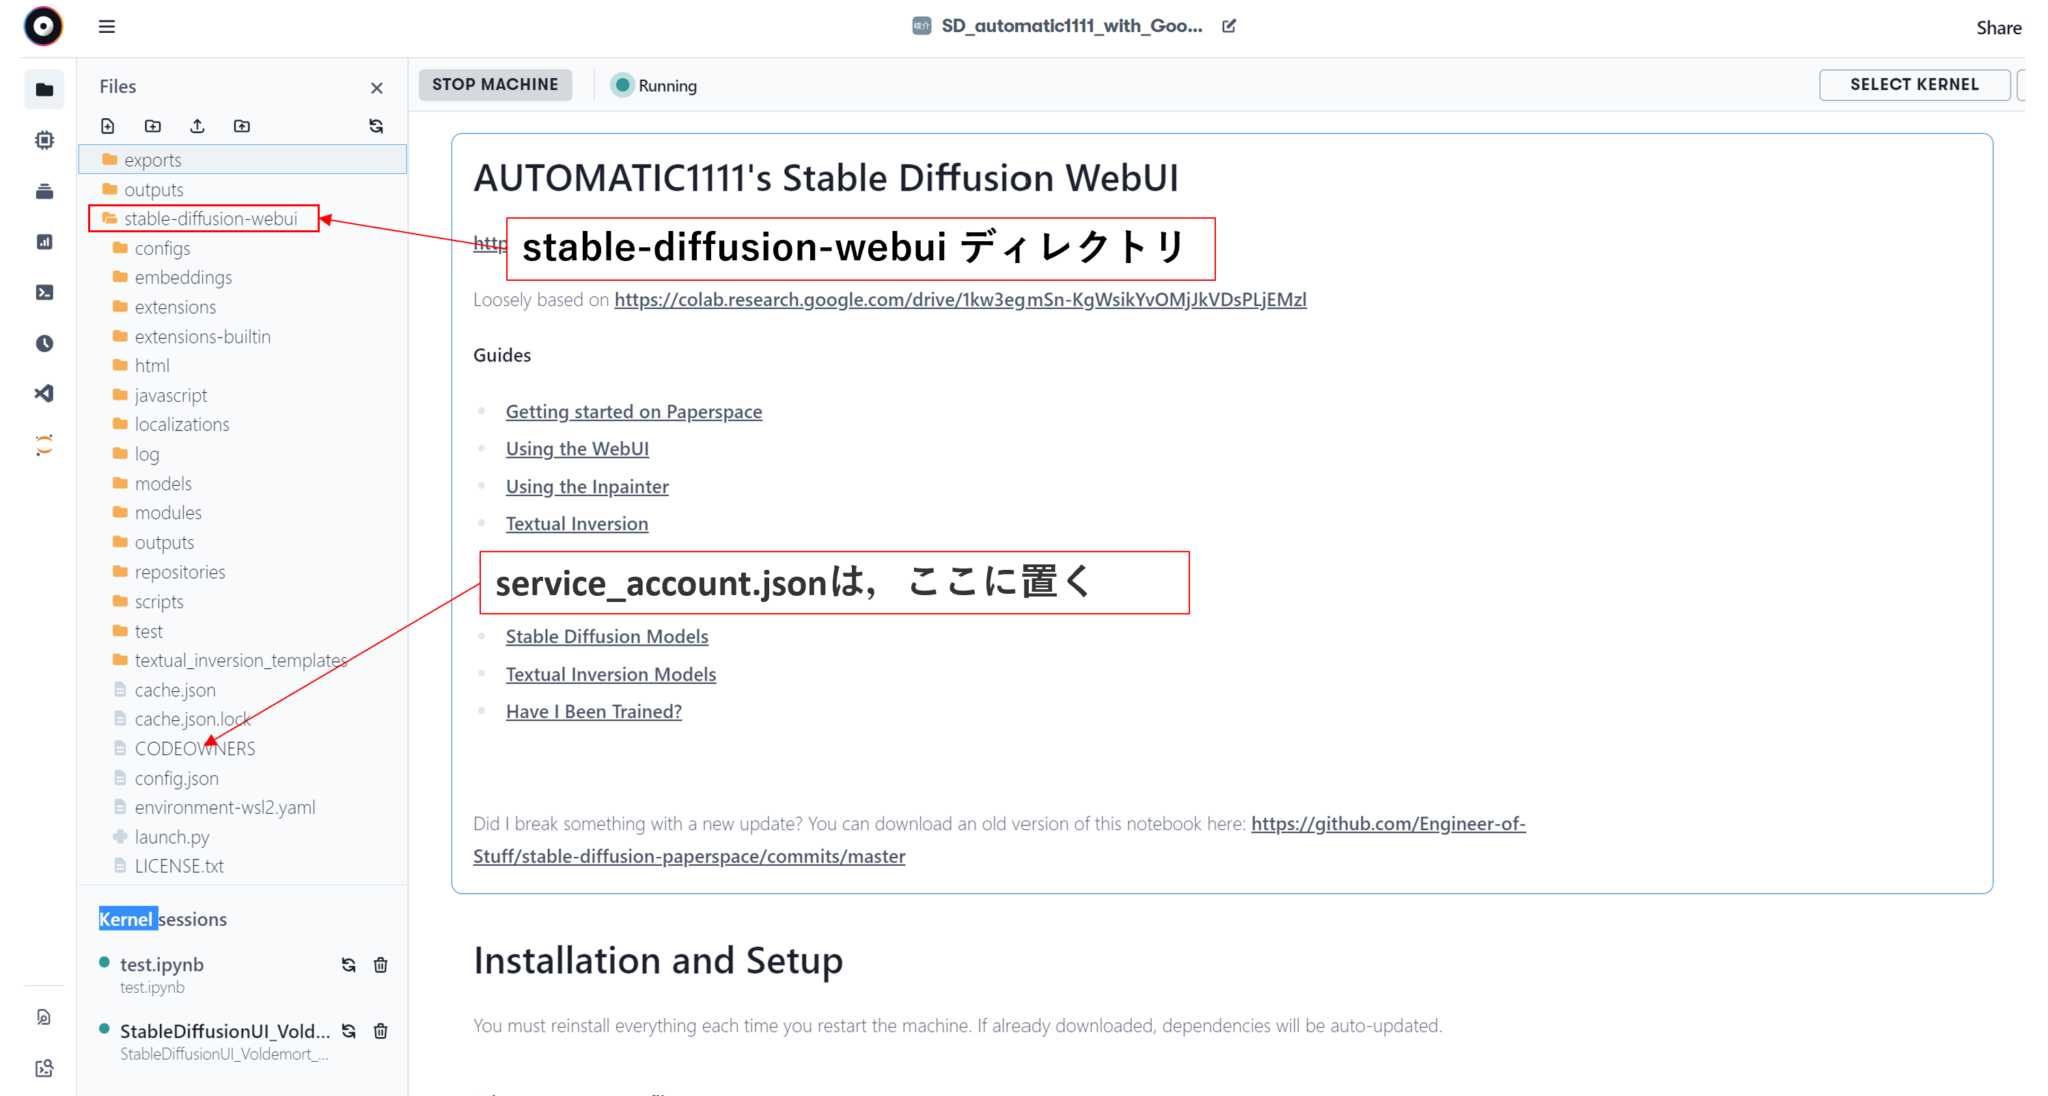Click SELECT KERNEL at top right
This screenshot has width=2048, height=1096.
pos(1913,84)
